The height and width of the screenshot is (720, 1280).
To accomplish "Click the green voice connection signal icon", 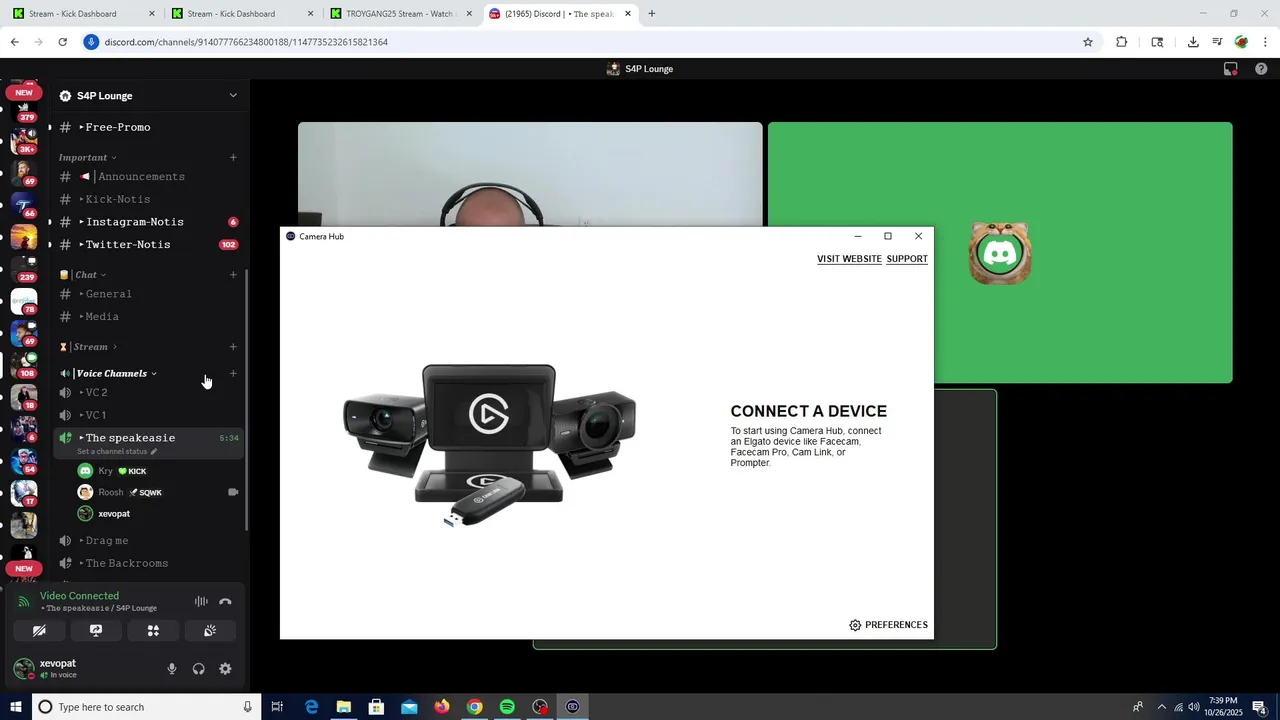I will [23, 602].
